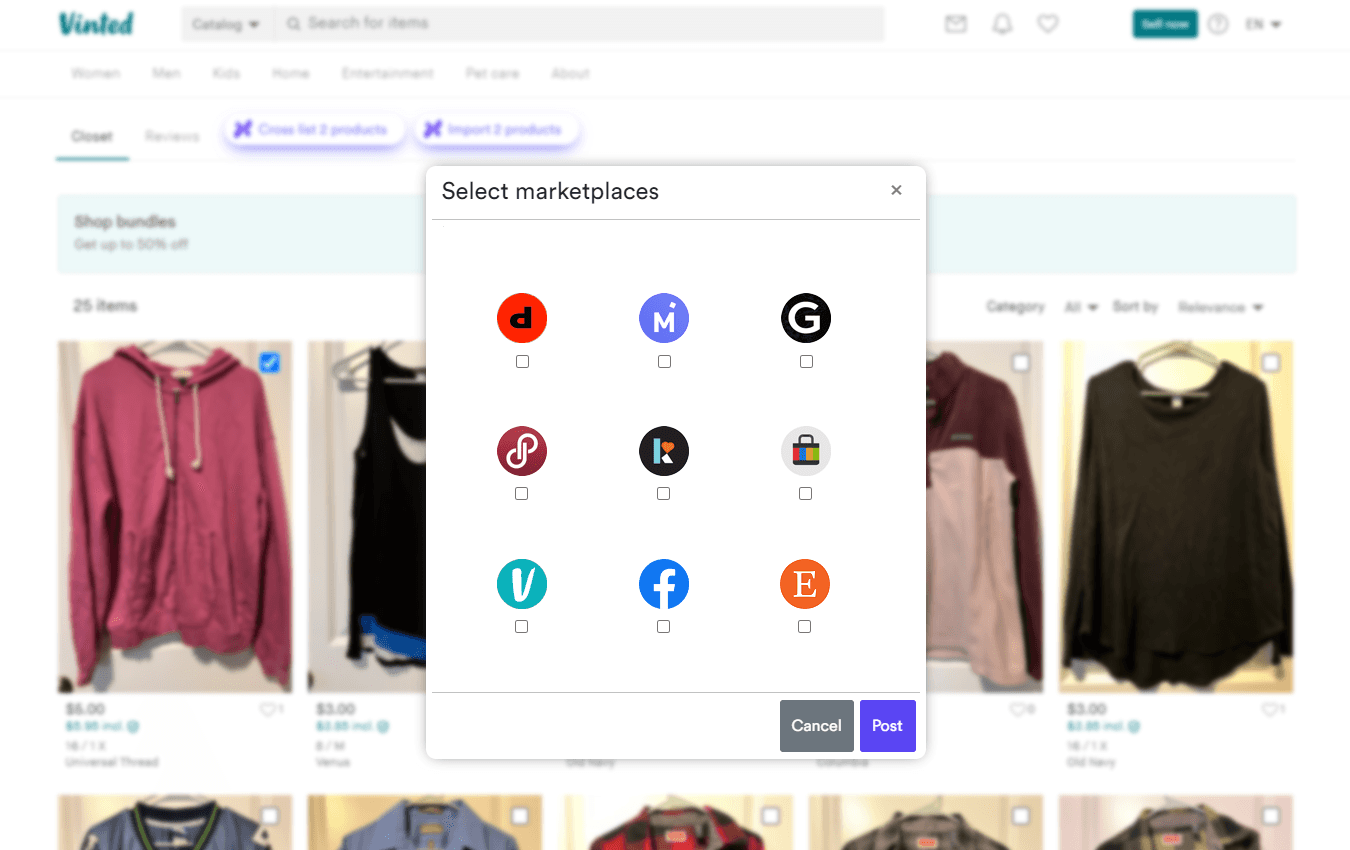Screen dimensions: 1350x850
Task: Tick the Depop checkbox
Action: pos(522,362)
